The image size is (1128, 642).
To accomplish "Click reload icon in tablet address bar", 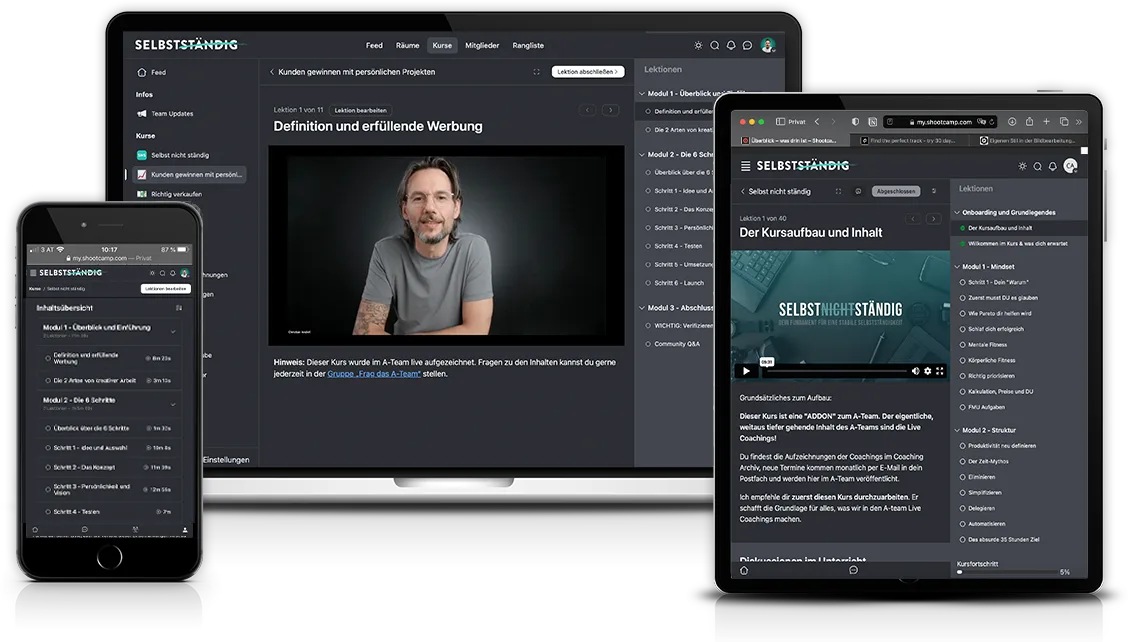I will click(992, 122).
